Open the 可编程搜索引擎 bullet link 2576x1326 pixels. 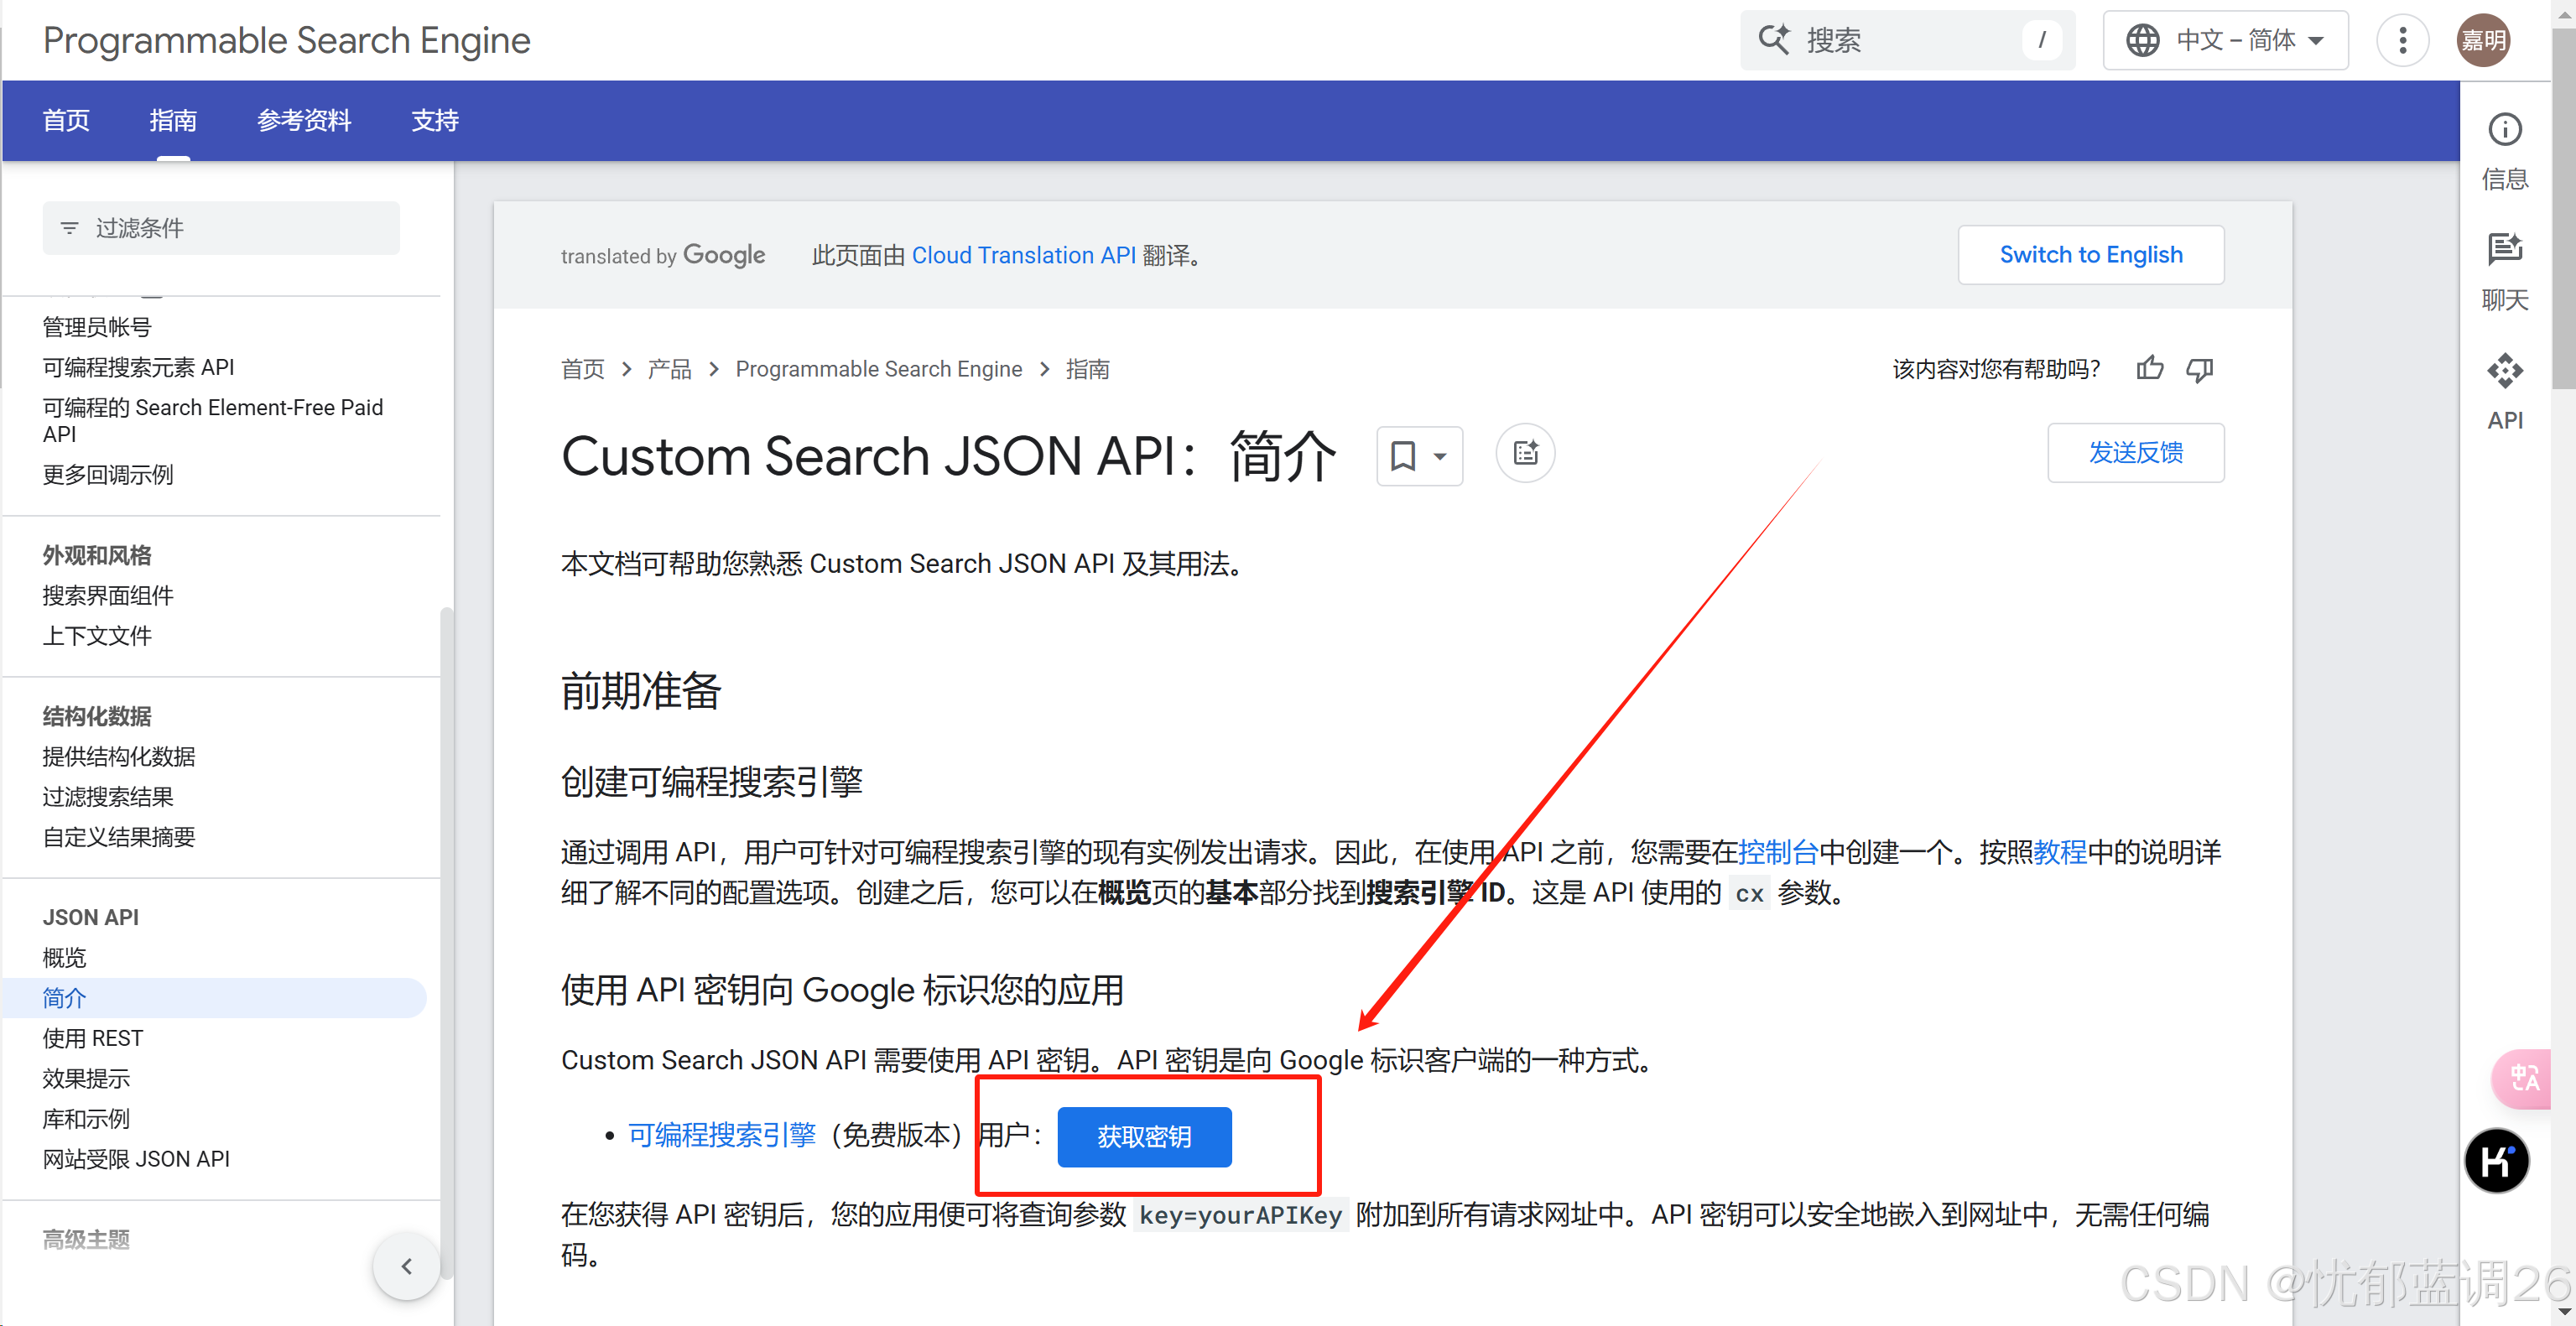pos(722,1135)
